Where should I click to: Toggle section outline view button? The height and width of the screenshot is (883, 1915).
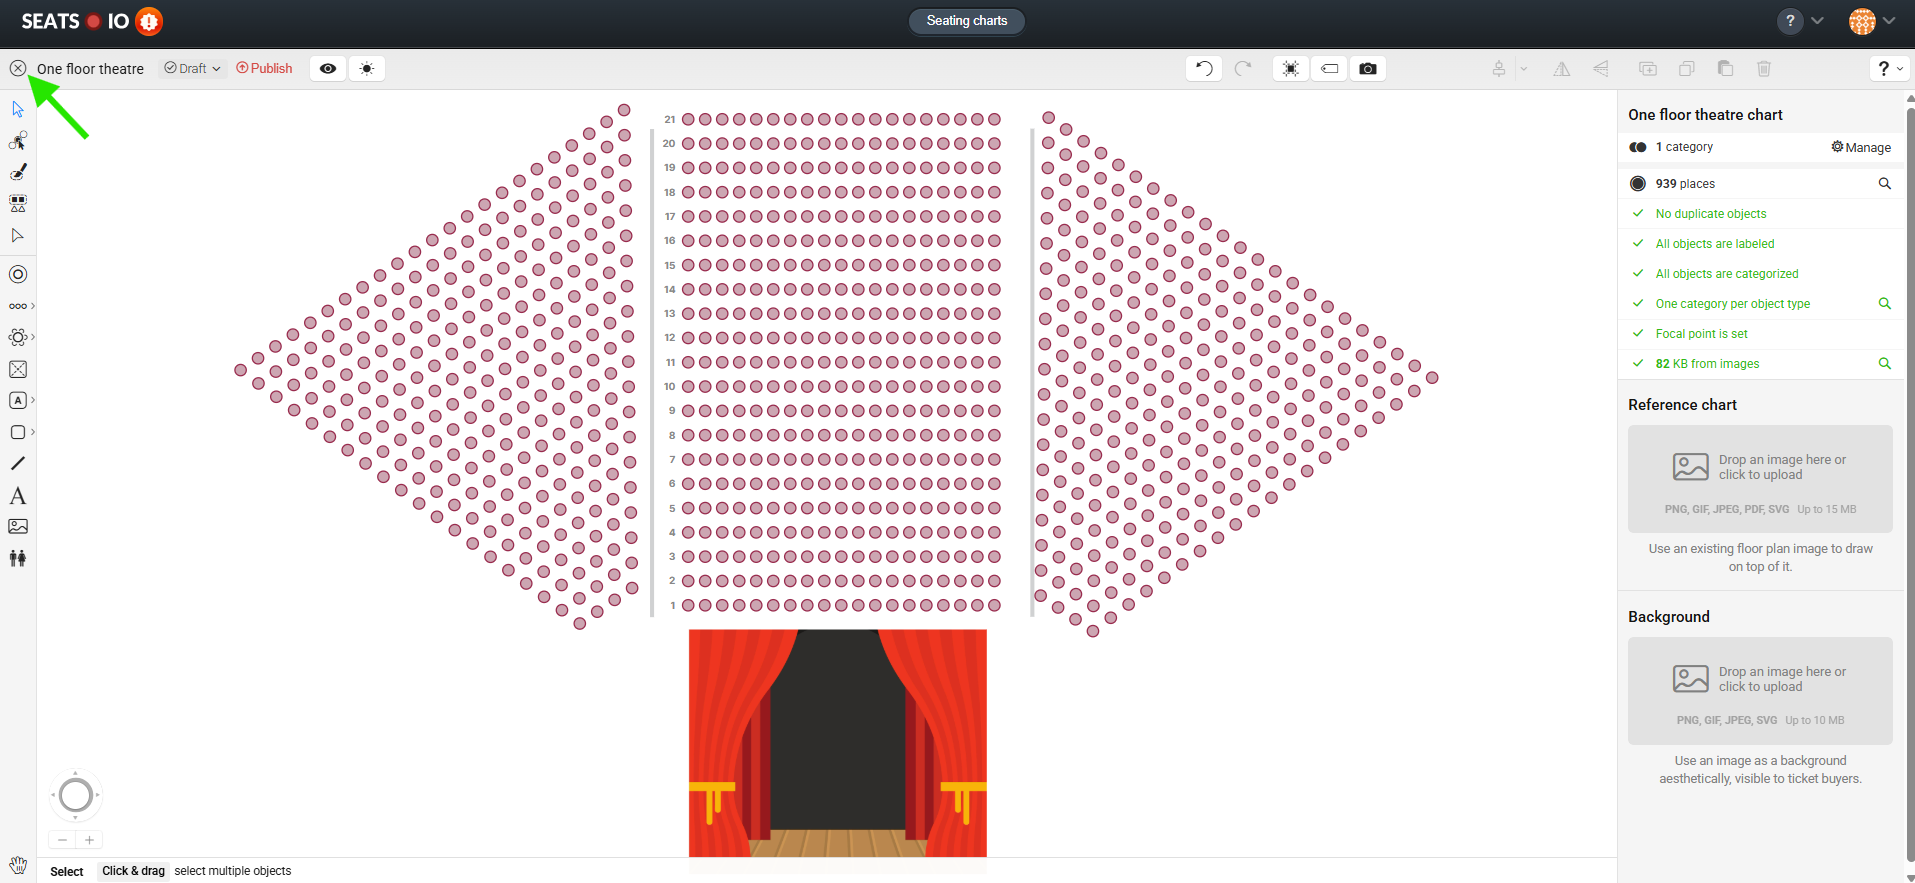click(1291, 69)
